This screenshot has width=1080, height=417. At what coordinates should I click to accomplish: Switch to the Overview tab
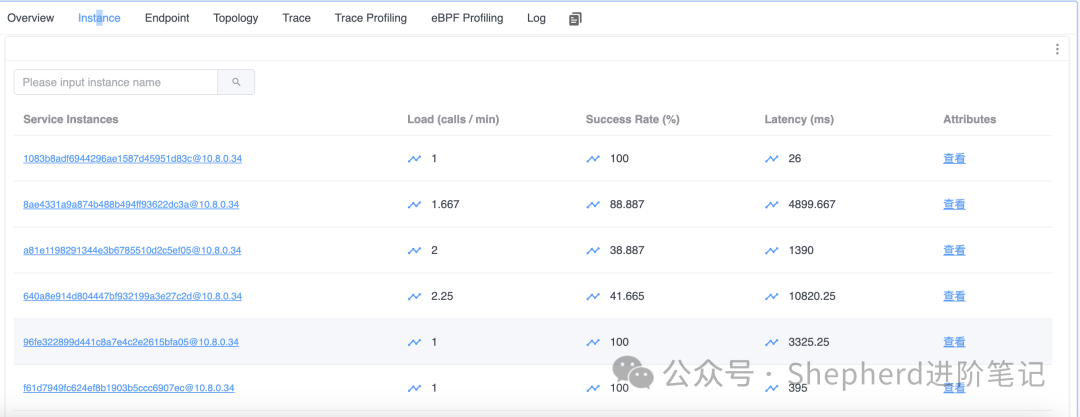coord(30,18)
